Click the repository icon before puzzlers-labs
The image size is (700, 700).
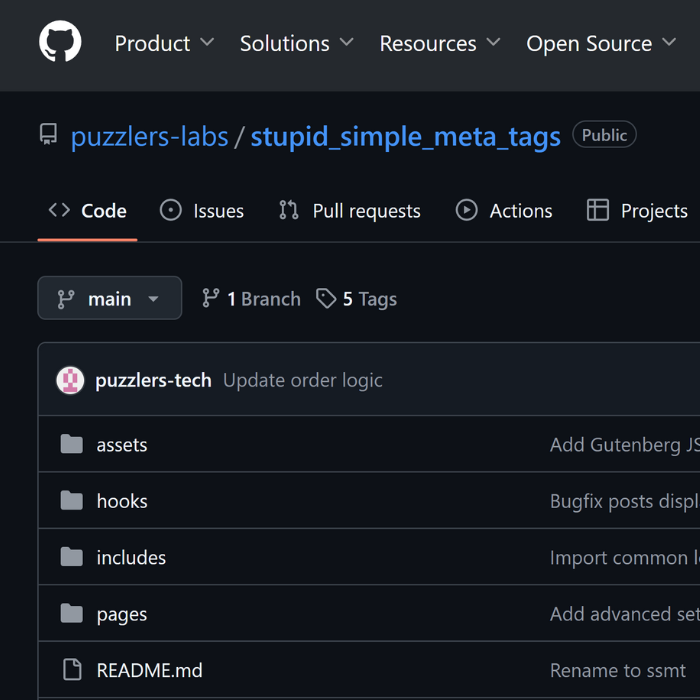point(48,136)
